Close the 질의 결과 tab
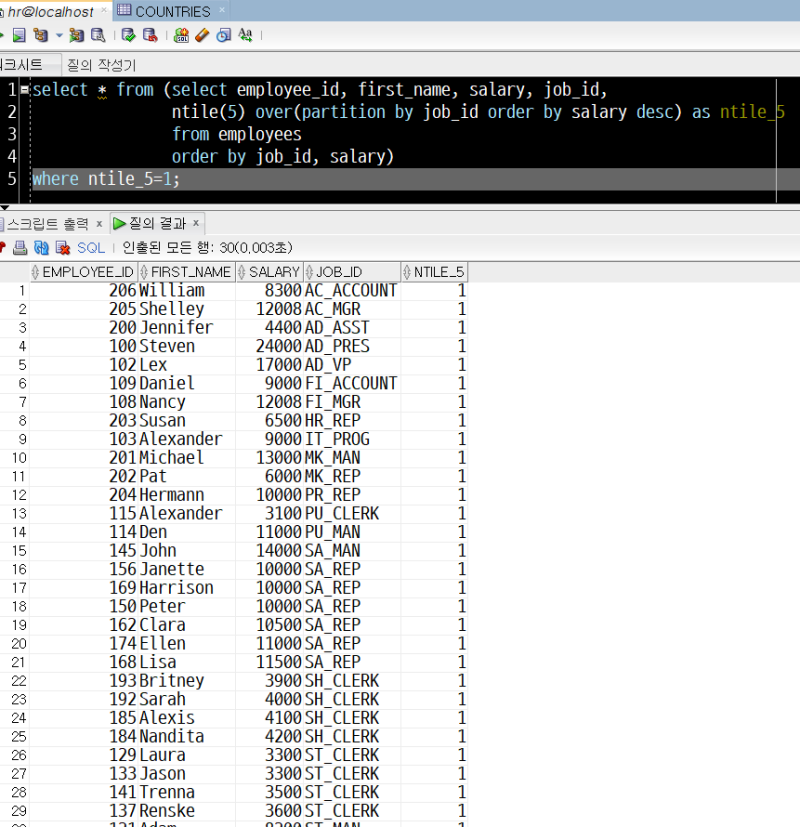This screenshot has height=827, width=800. [x=196, y=223]
